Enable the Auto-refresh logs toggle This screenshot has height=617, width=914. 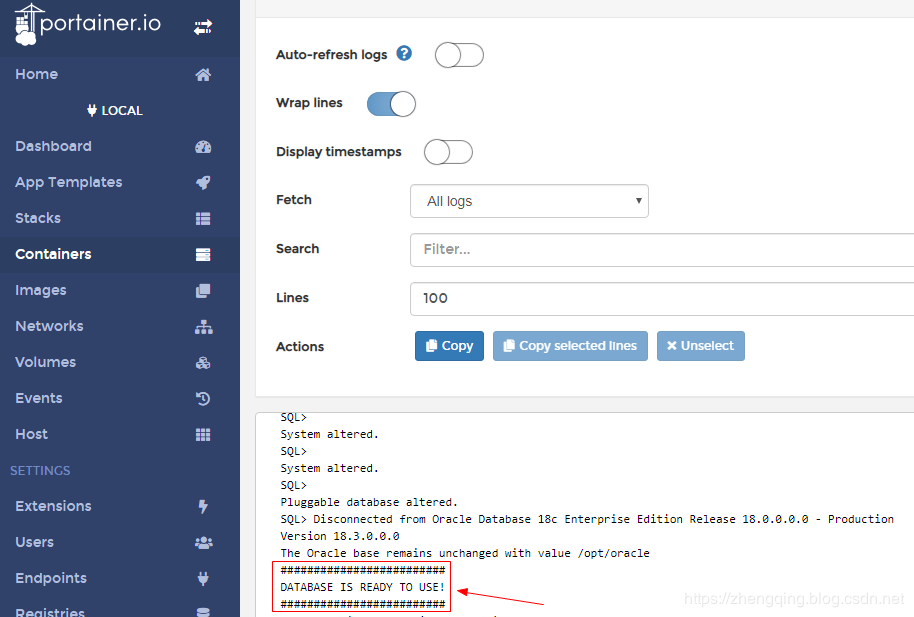[459, 55]
